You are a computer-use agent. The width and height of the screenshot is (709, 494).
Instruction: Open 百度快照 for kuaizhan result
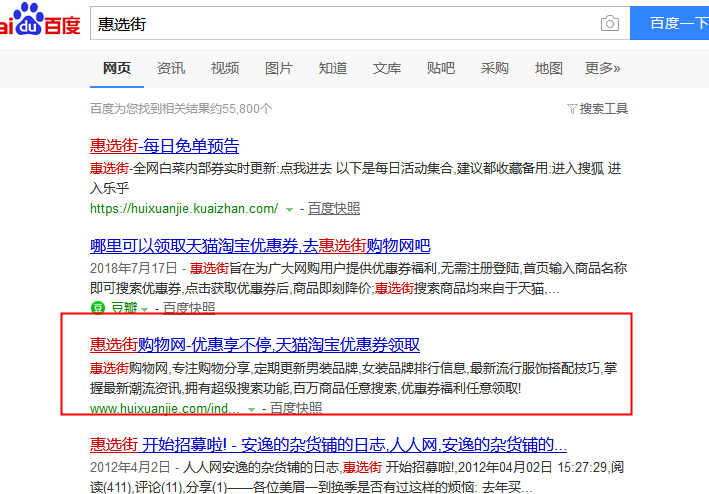coord(334,208)
